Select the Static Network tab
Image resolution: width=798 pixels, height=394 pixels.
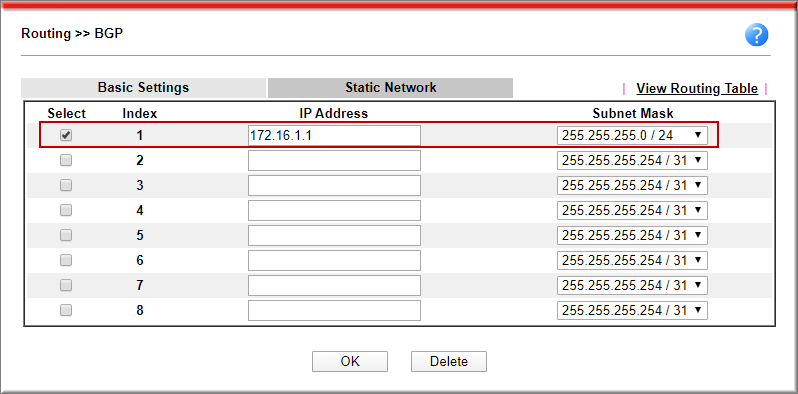[390, 88]
